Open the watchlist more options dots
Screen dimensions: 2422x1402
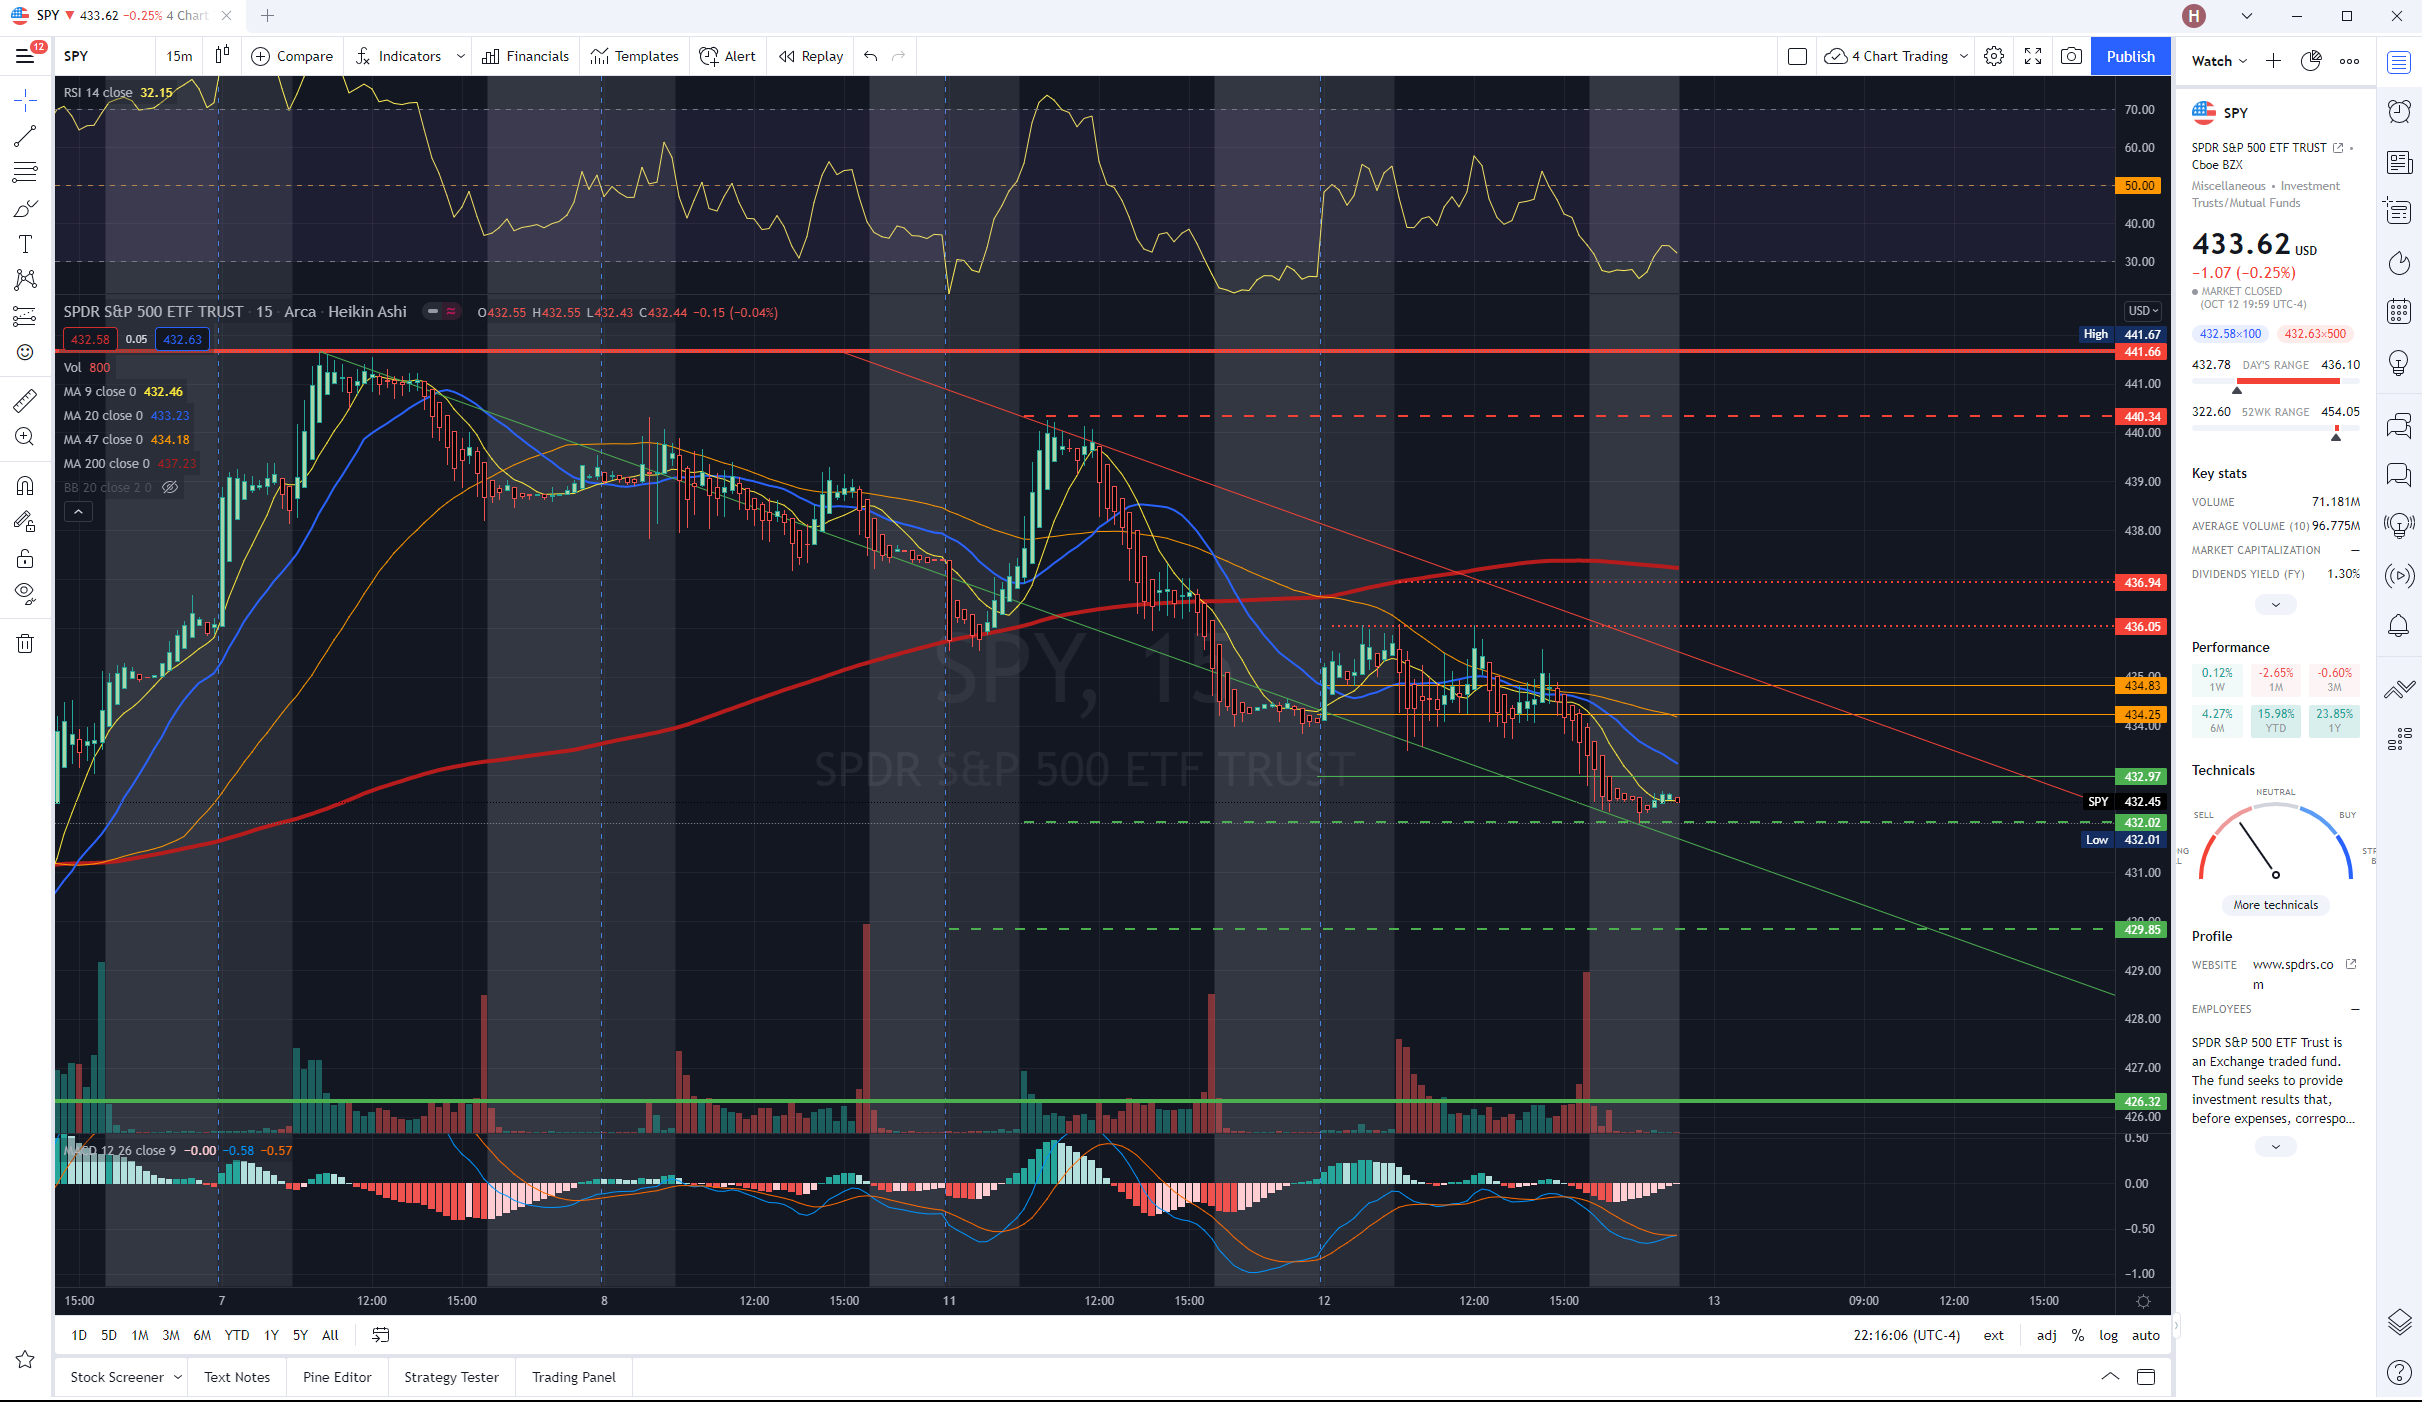point(2349,61)
